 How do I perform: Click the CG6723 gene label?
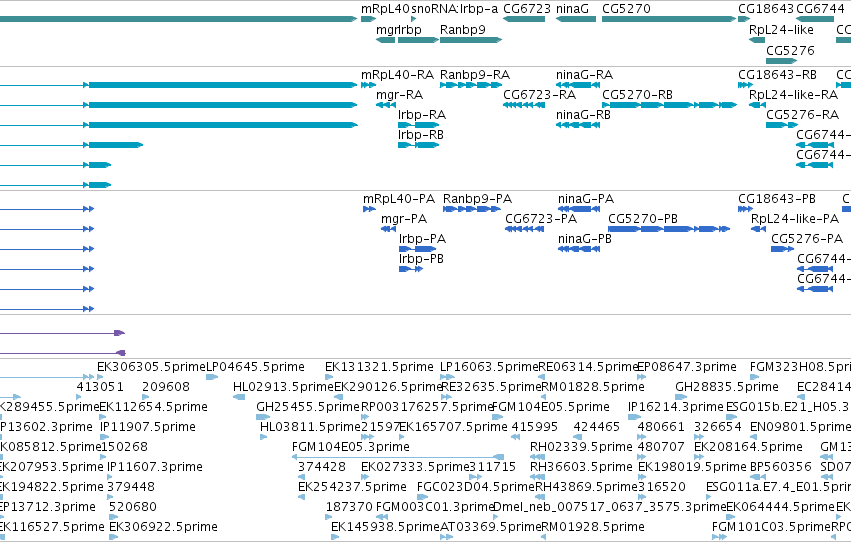coord(526,9)
